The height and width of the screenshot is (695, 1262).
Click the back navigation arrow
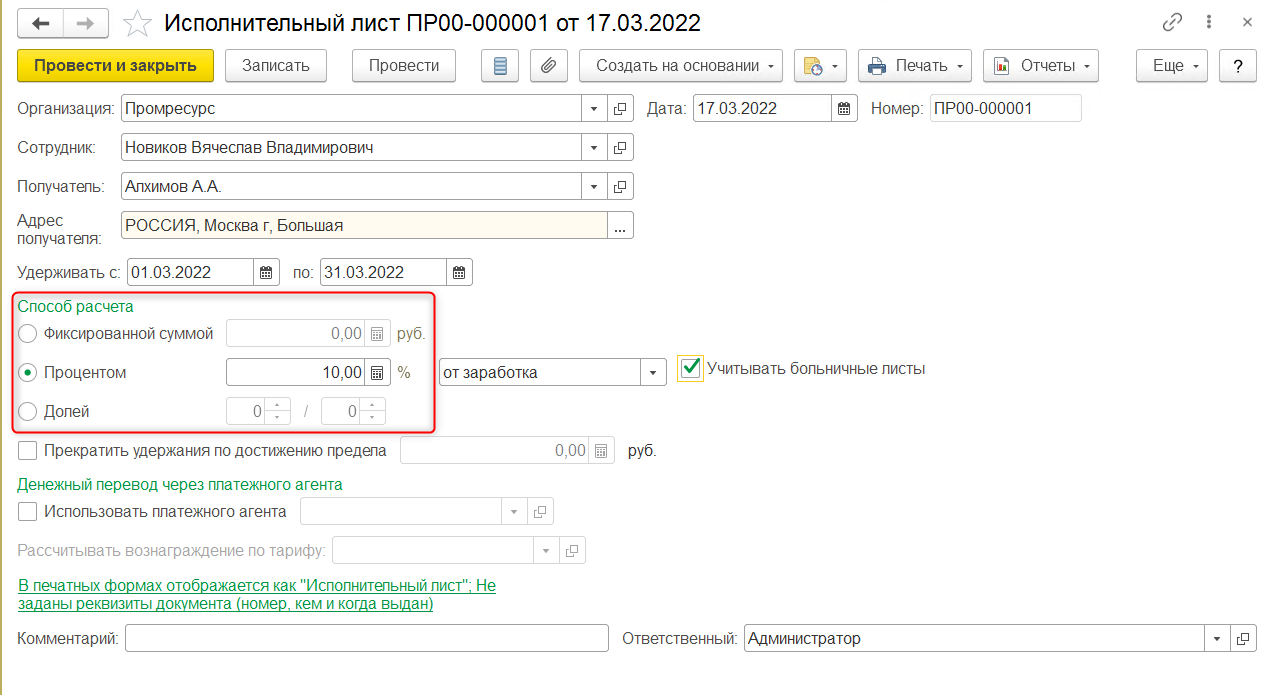coord(41,23)
